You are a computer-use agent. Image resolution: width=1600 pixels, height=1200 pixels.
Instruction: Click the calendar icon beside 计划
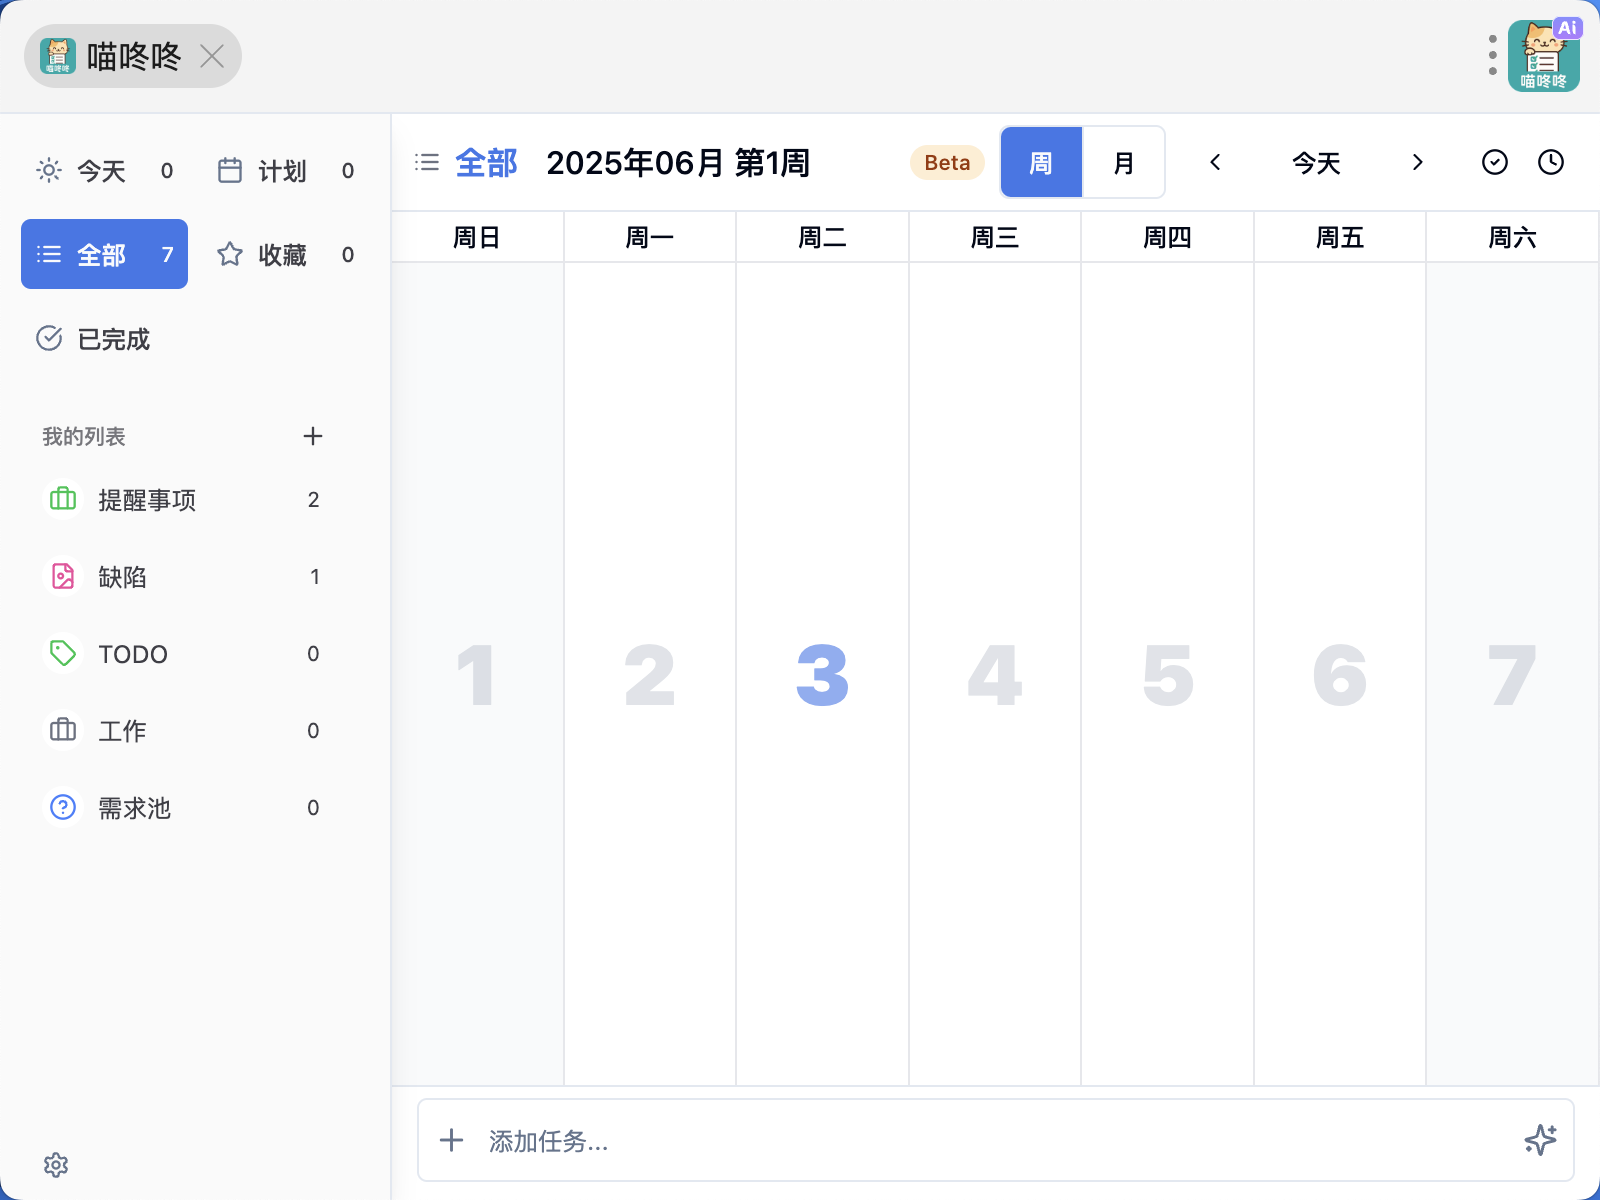click(230, 170)
